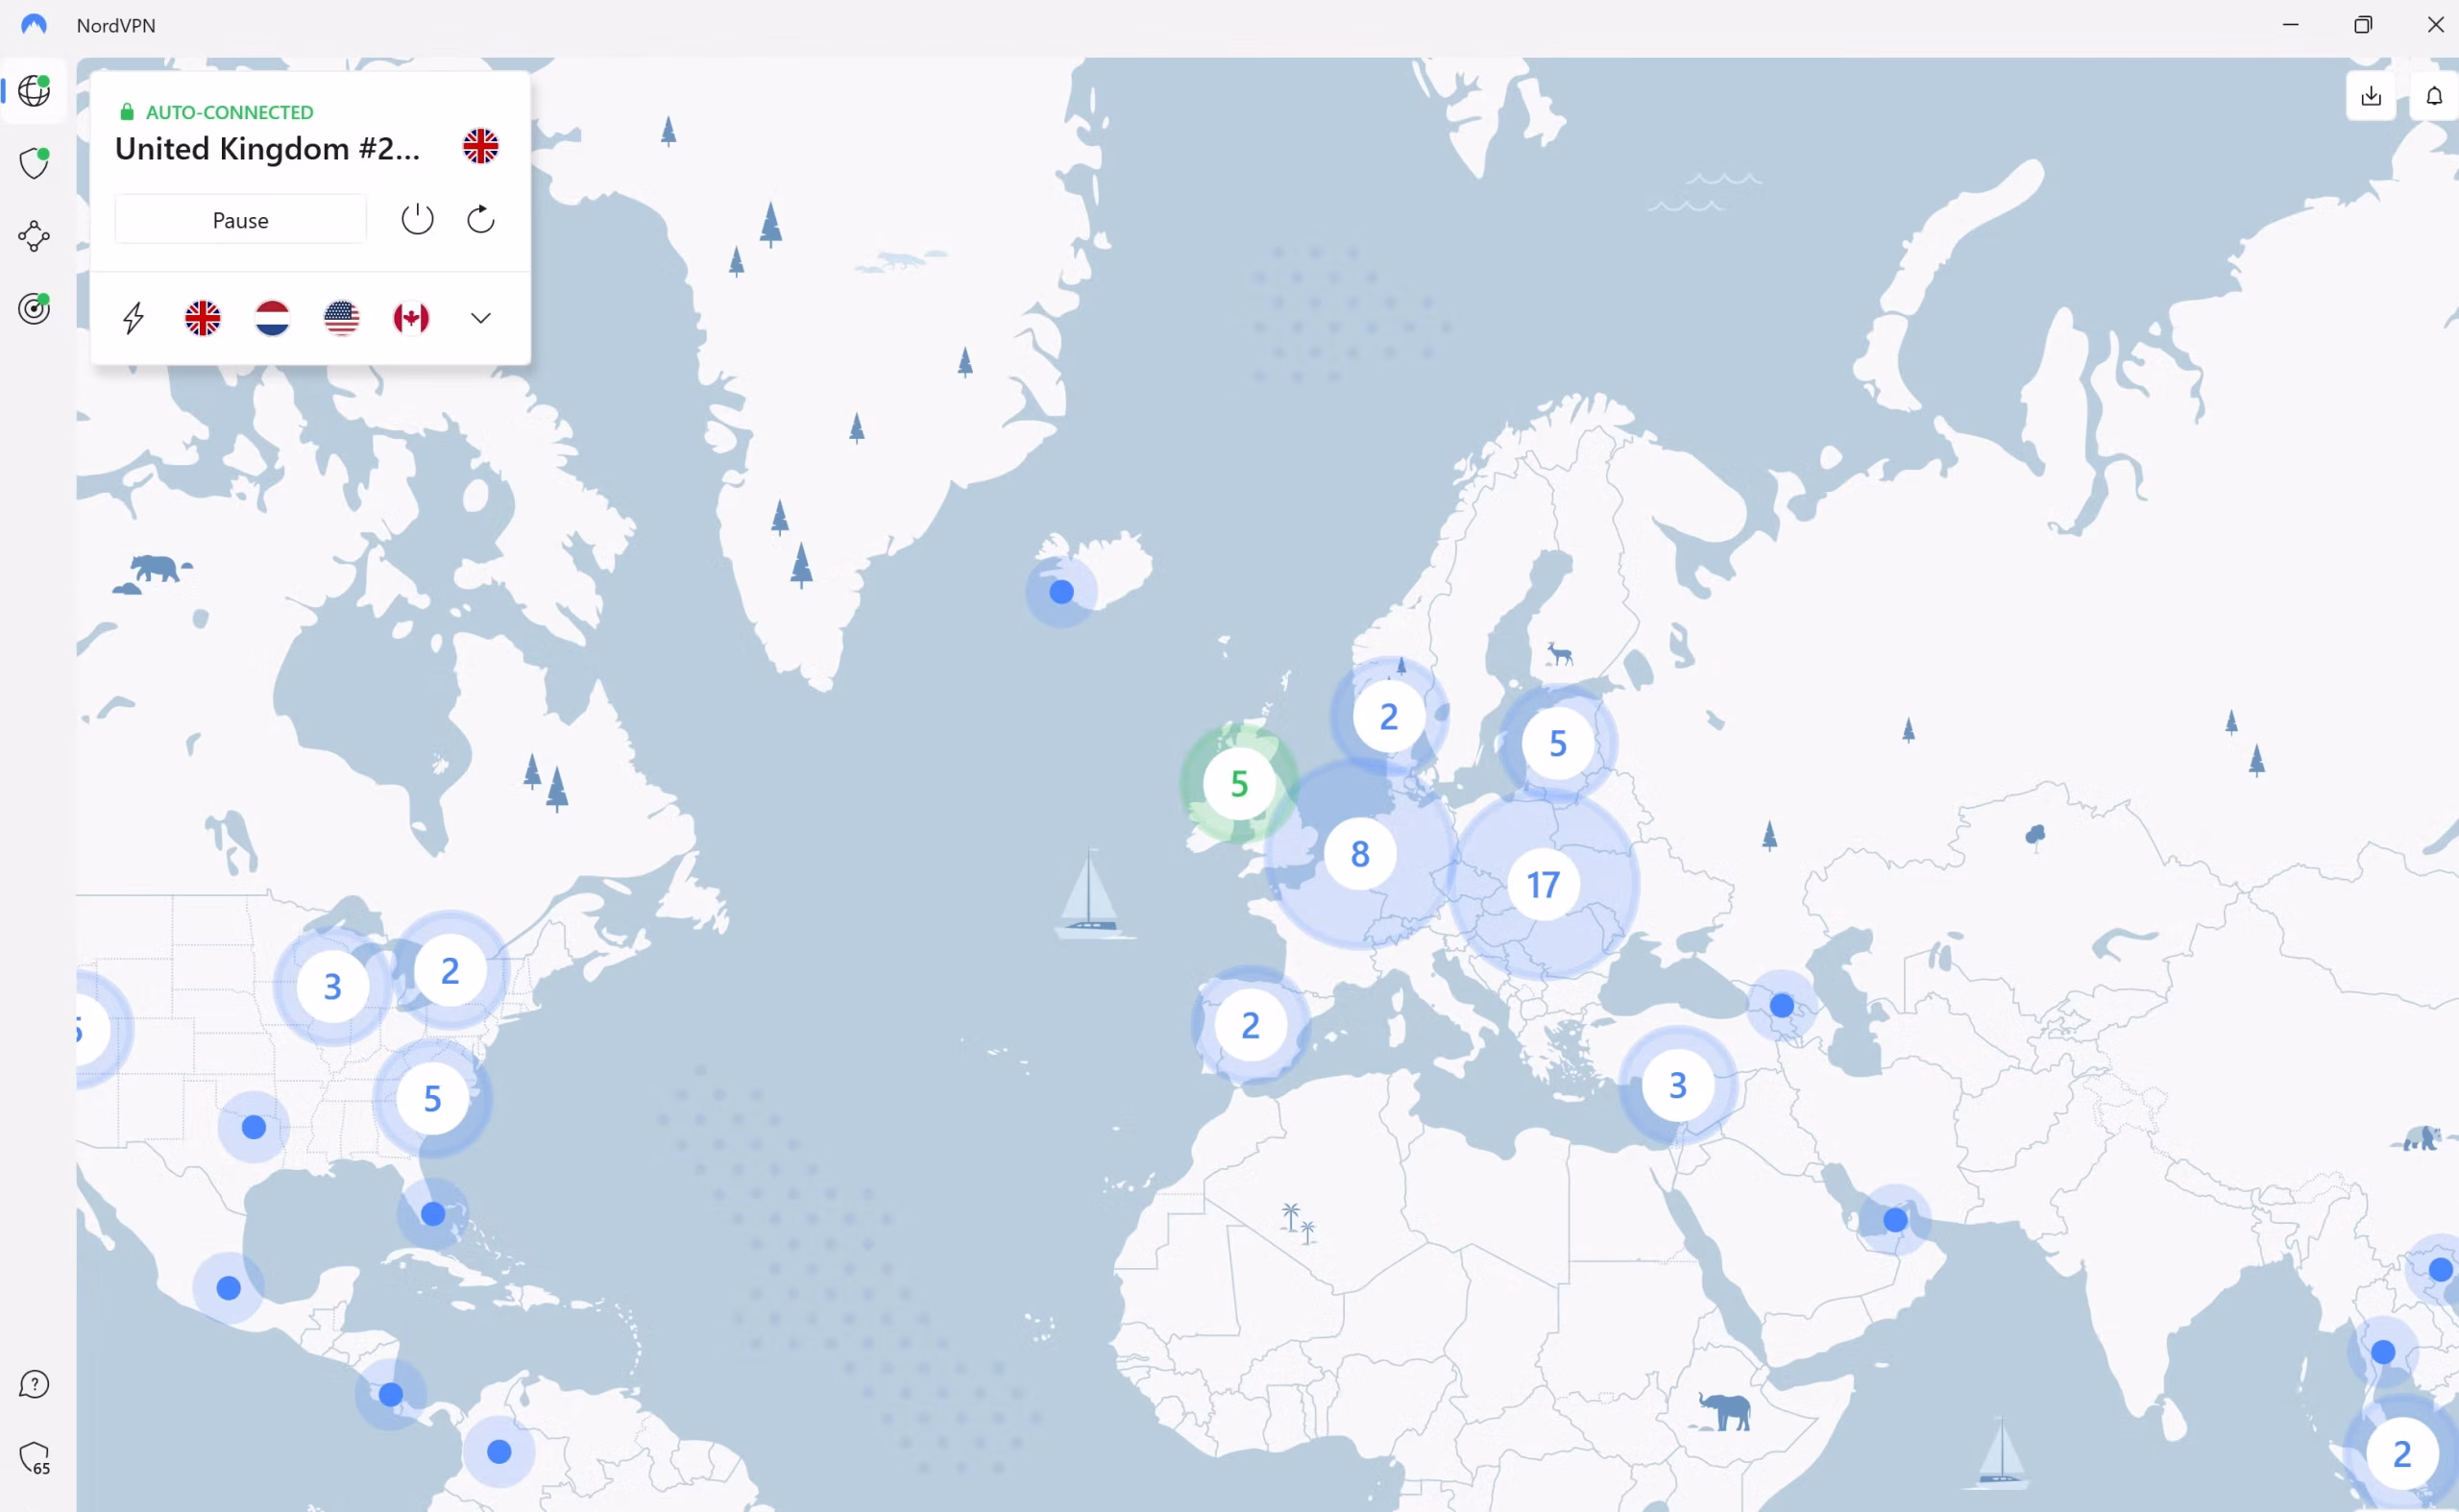Screen dimensions: 2459x1512
Task: Open the speed test badge showing 65
Action: (x=34, y=1460)
